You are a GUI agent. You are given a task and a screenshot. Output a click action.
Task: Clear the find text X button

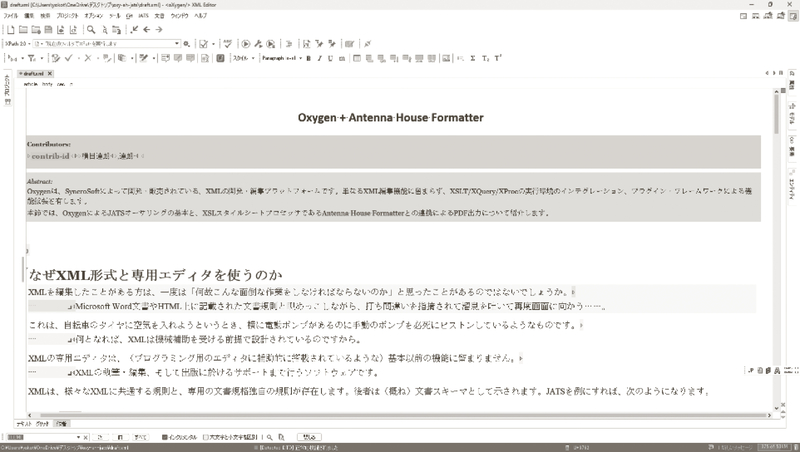click(86, 437)
